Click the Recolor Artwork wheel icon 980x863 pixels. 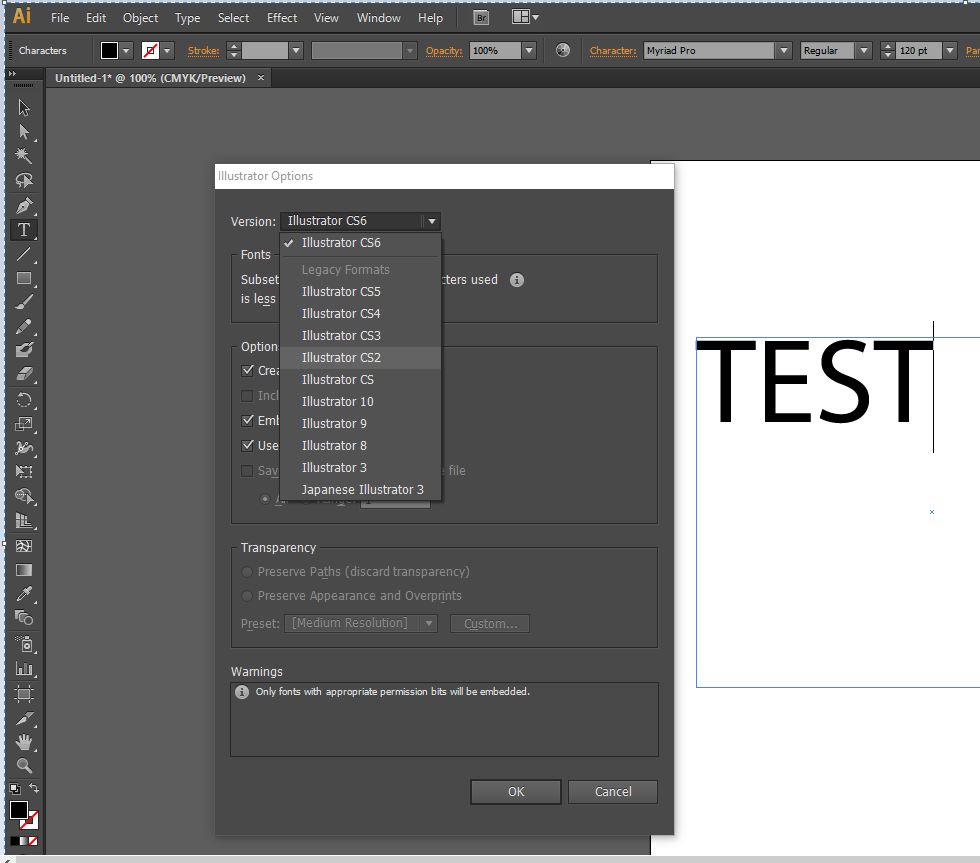562,50
